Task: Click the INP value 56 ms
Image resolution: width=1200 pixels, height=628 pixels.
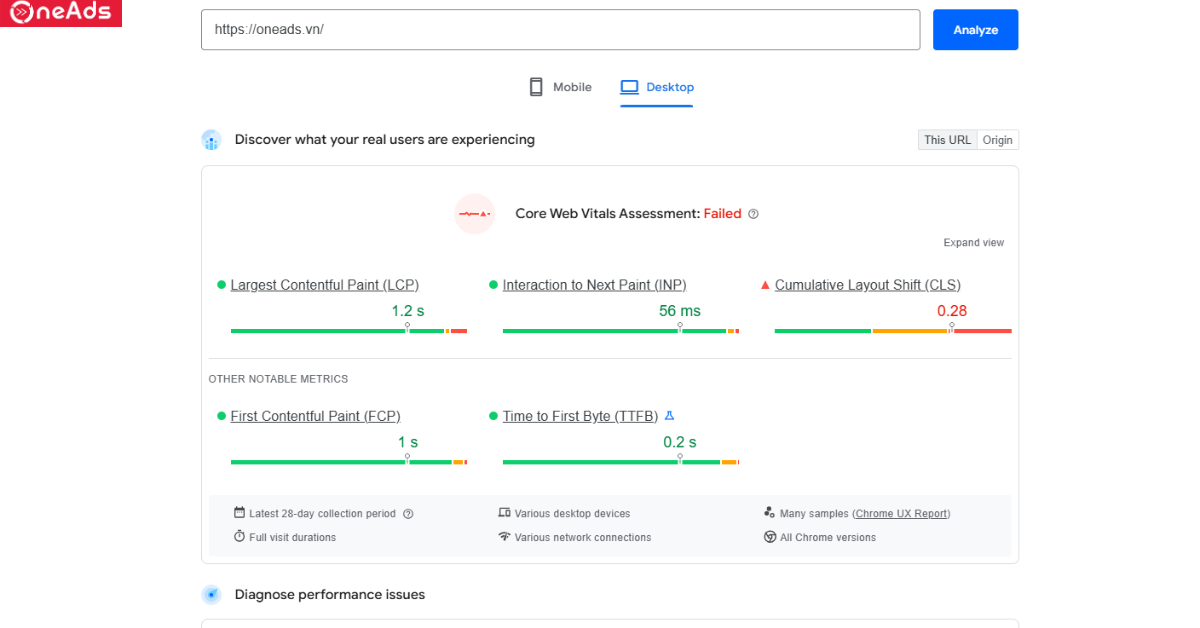Action: pyautogui.click(x=680, y=311)
